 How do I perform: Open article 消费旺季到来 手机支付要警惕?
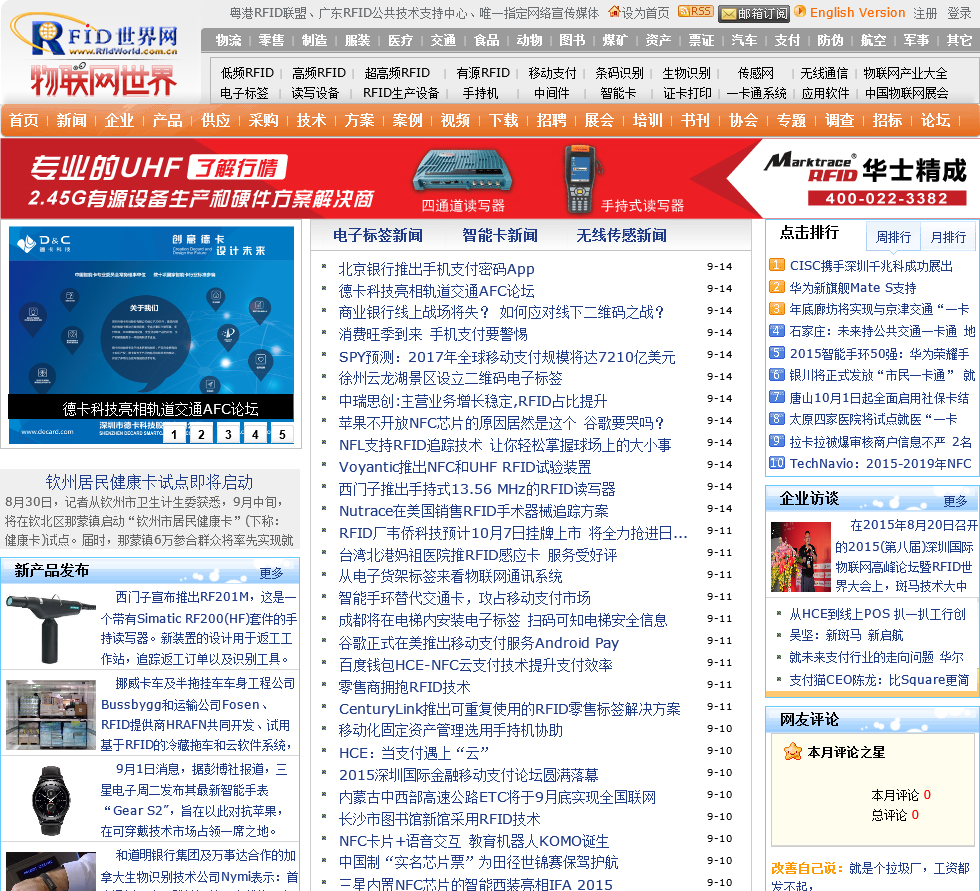[432, 334]
